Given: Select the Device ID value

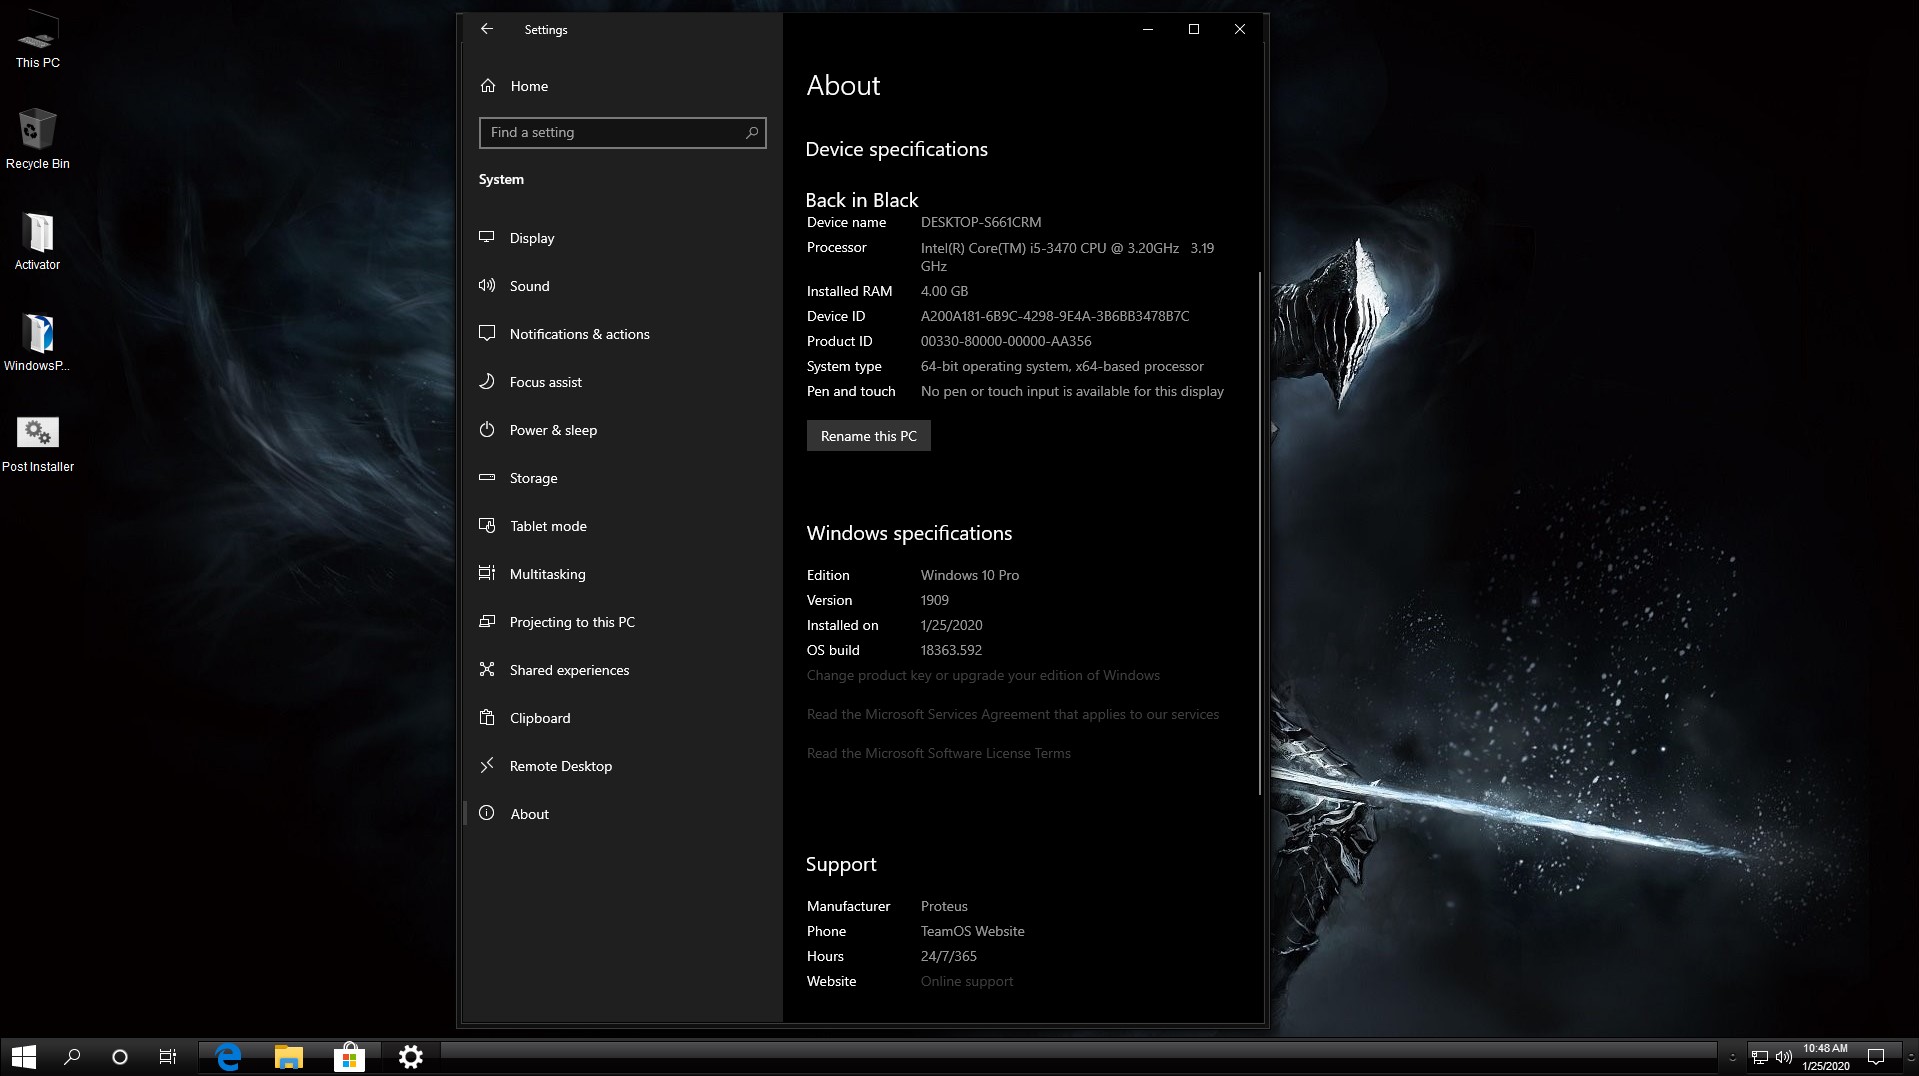Looking at the screenshot, I should tap(1055, 316).
